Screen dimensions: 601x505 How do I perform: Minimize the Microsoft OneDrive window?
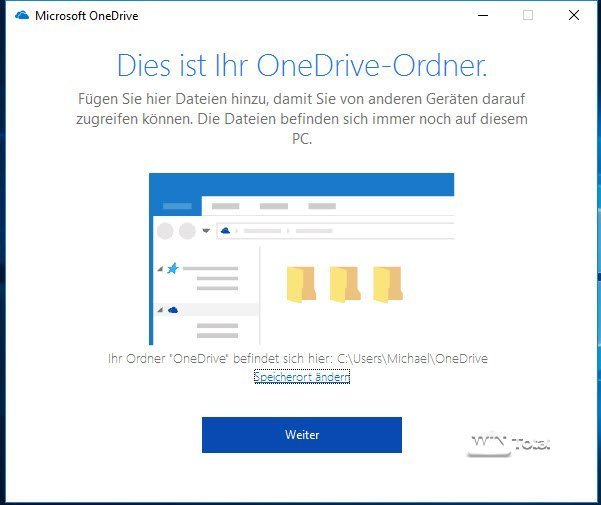point(483,15)
